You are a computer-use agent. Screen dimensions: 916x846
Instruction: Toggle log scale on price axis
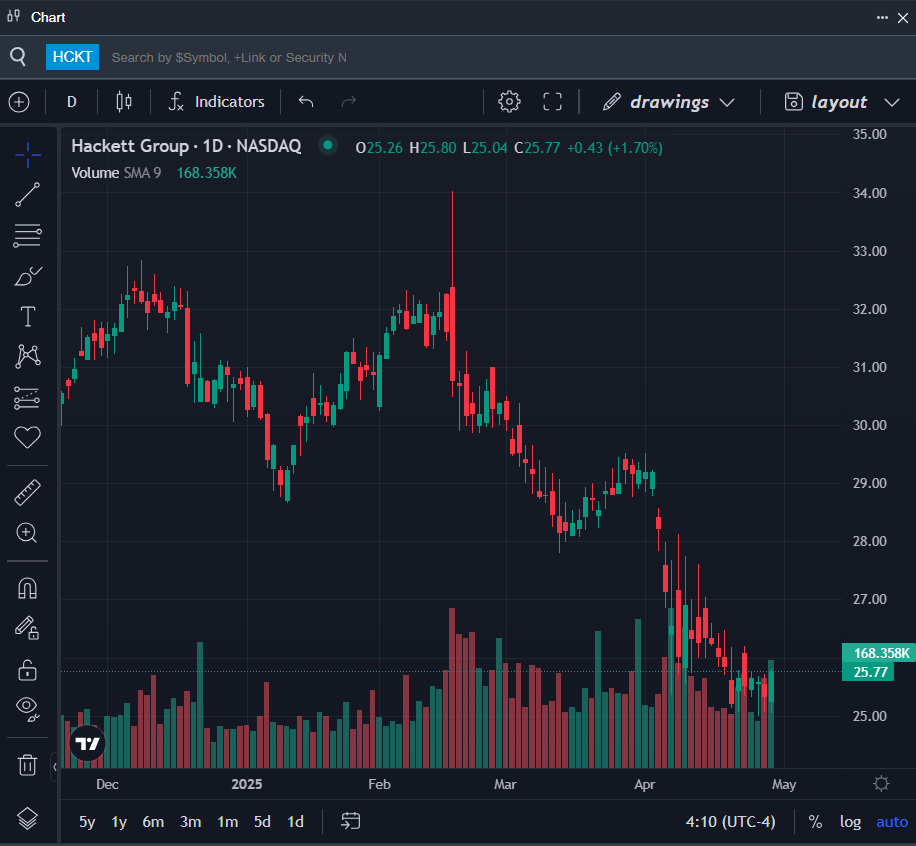coord(850,822)
